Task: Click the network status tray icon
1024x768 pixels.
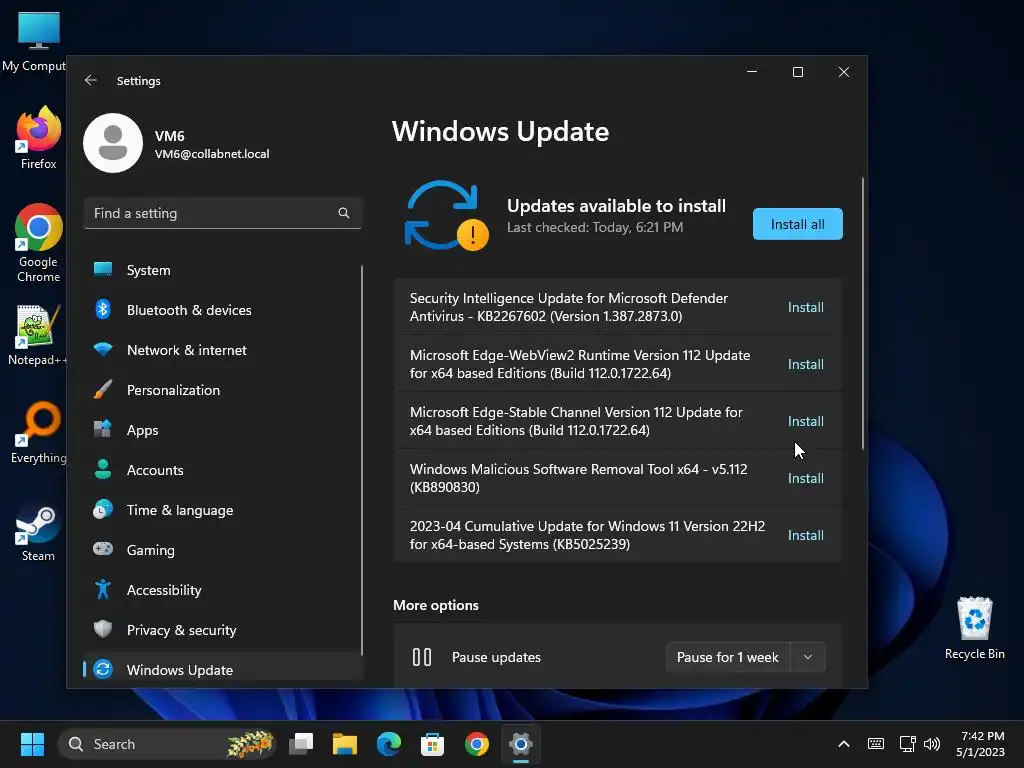Action: click(x=907, y=744)
